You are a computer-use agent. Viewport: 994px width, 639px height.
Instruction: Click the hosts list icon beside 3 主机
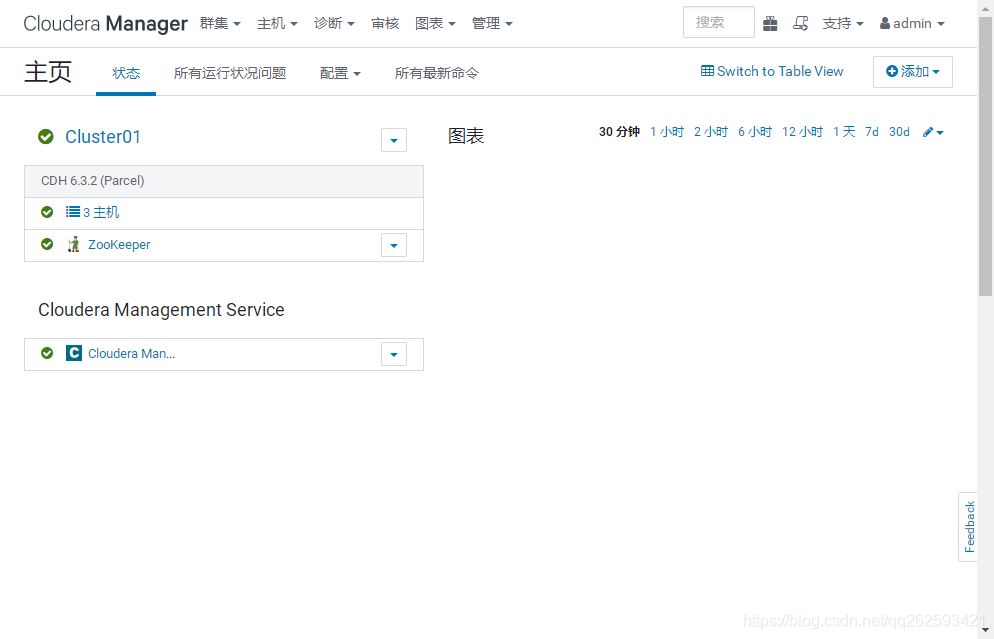tap(73, 212)
